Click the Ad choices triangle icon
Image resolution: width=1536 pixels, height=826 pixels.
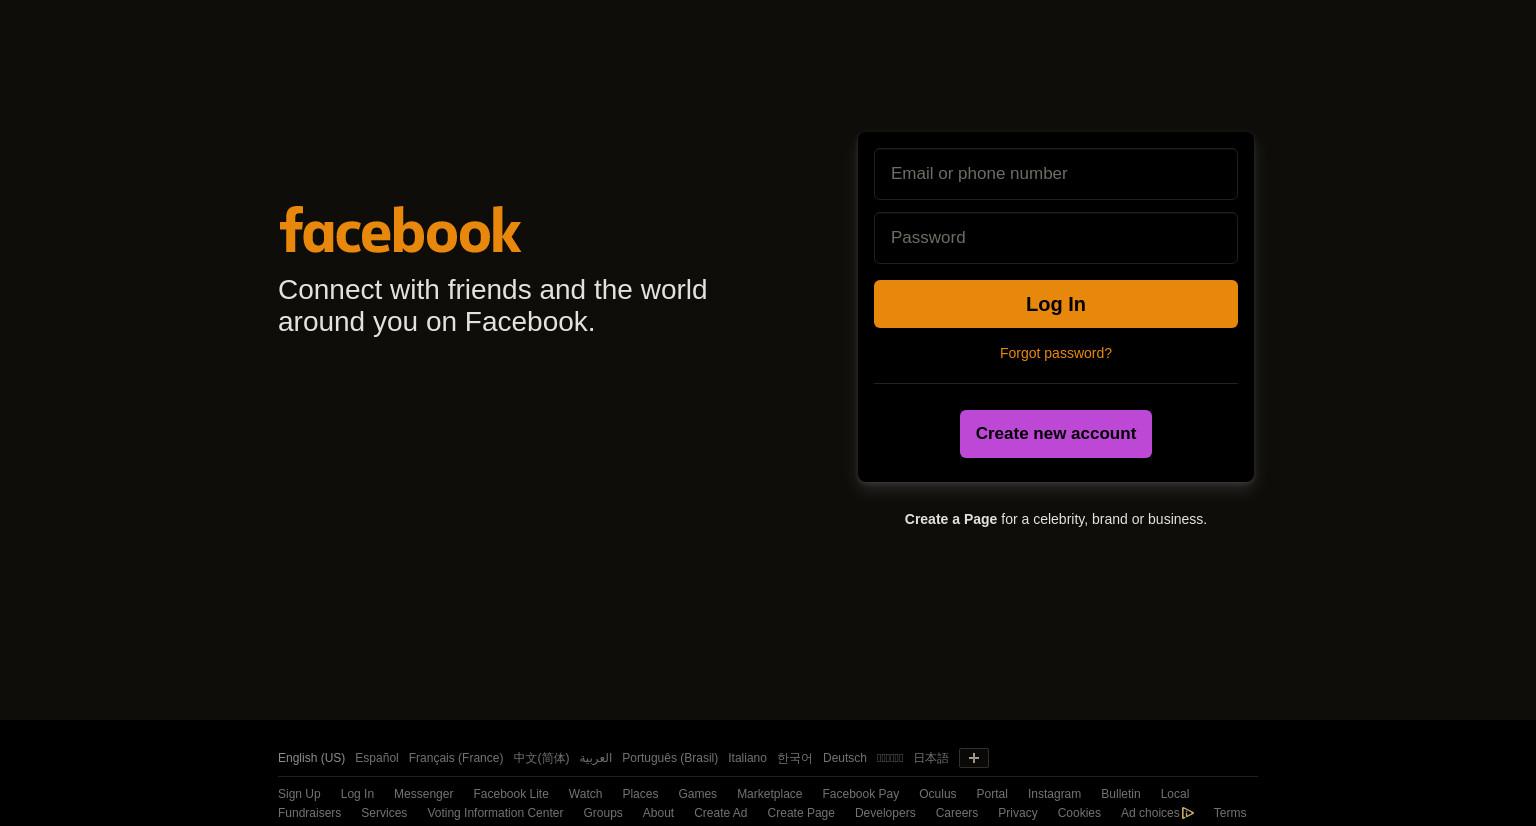1188,813
